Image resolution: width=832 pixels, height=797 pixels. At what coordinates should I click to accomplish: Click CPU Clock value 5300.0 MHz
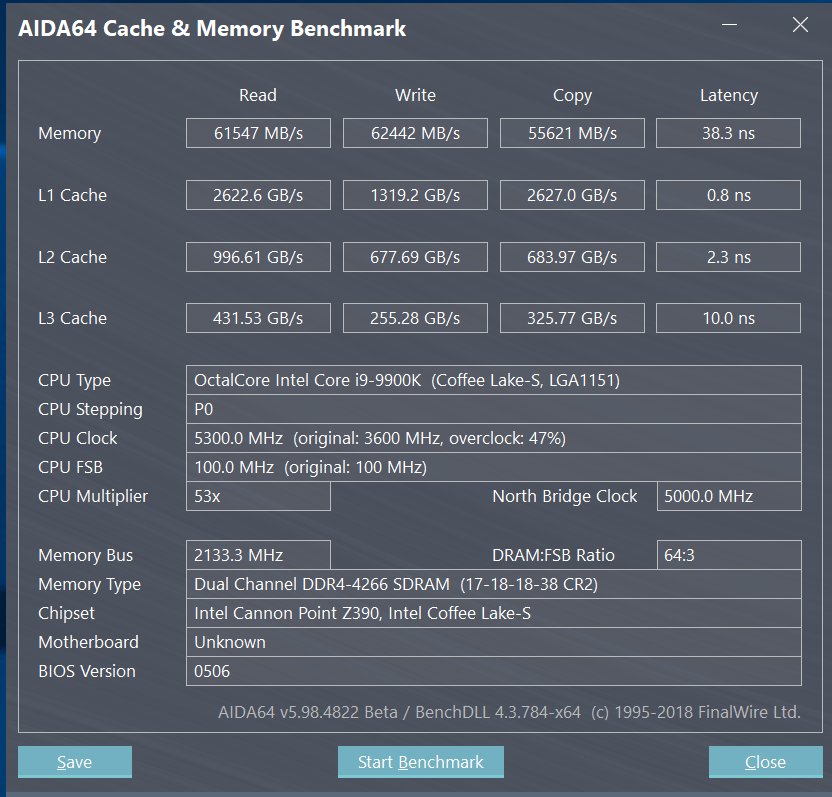pos(494,438)
